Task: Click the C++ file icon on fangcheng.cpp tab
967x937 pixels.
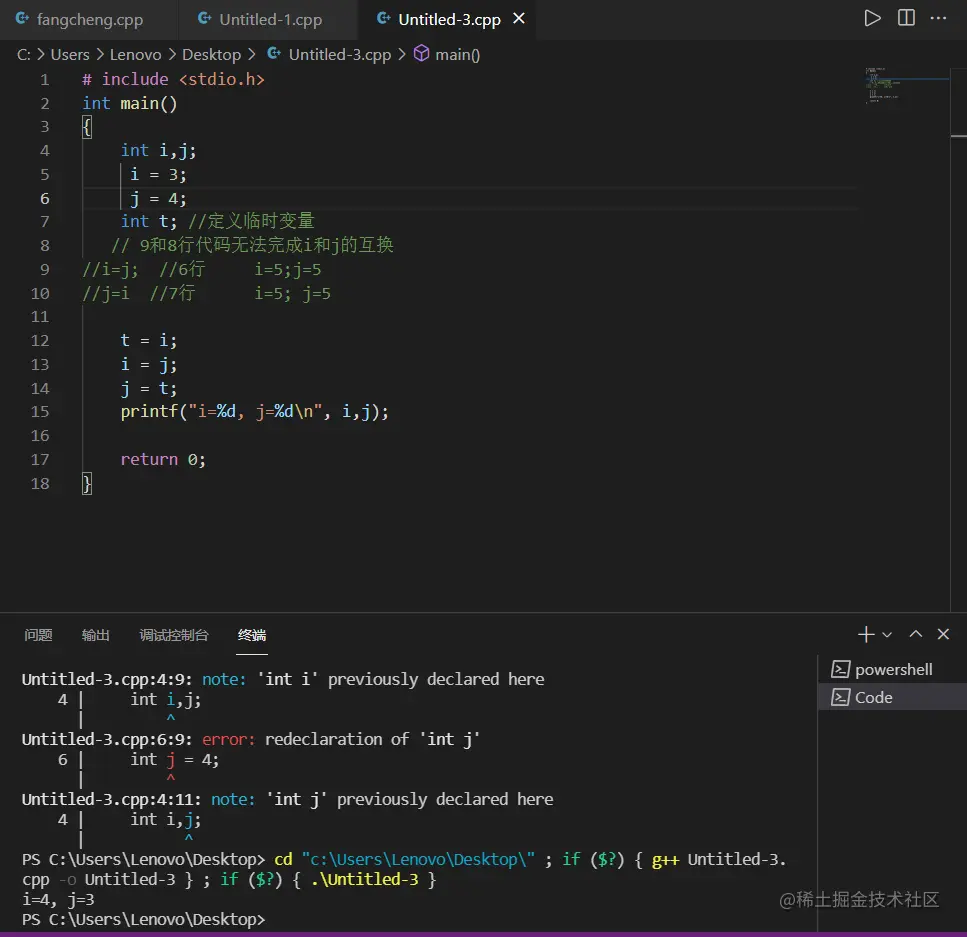Action: pyautogui.click(x=22, y=19)
